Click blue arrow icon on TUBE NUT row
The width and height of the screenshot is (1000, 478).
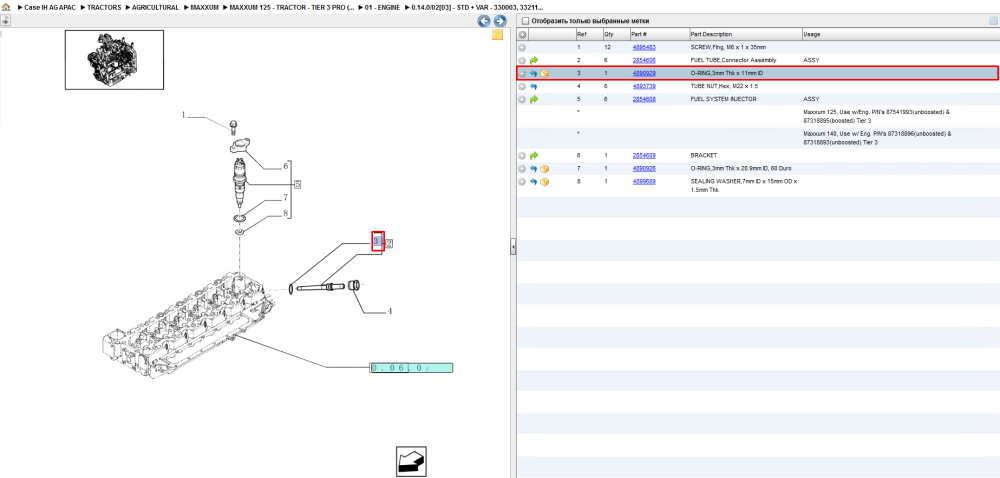click(534, 86)
